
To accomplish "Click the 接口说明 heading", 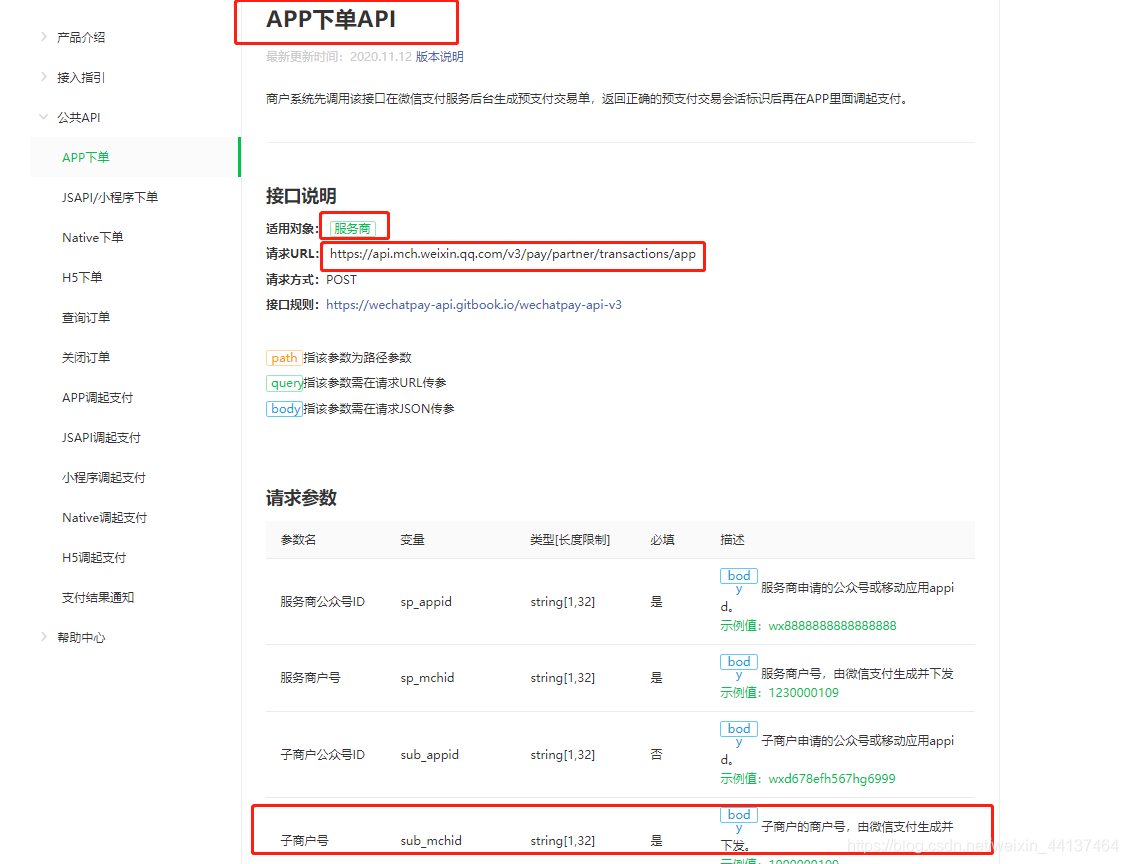I will pos(301,196).
